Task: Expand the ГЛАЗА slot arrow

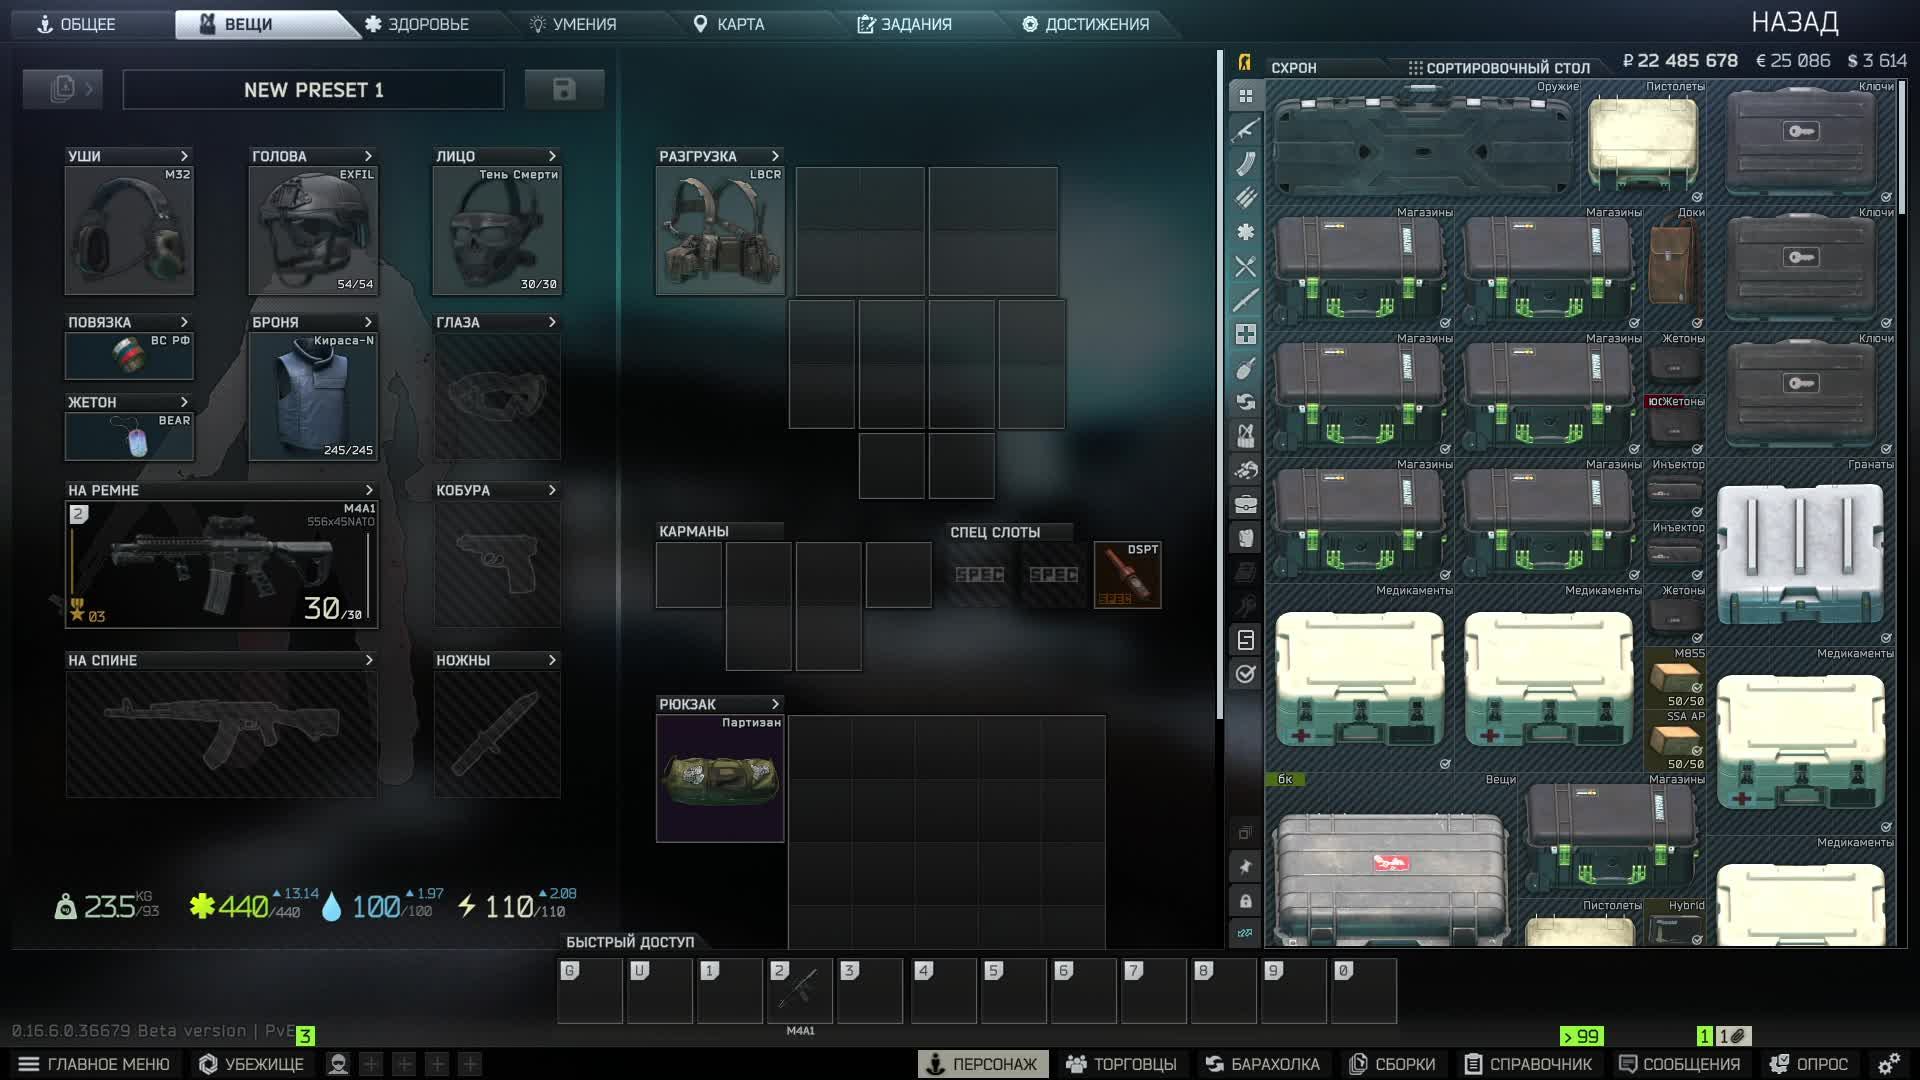Action: tap(552, 322)
